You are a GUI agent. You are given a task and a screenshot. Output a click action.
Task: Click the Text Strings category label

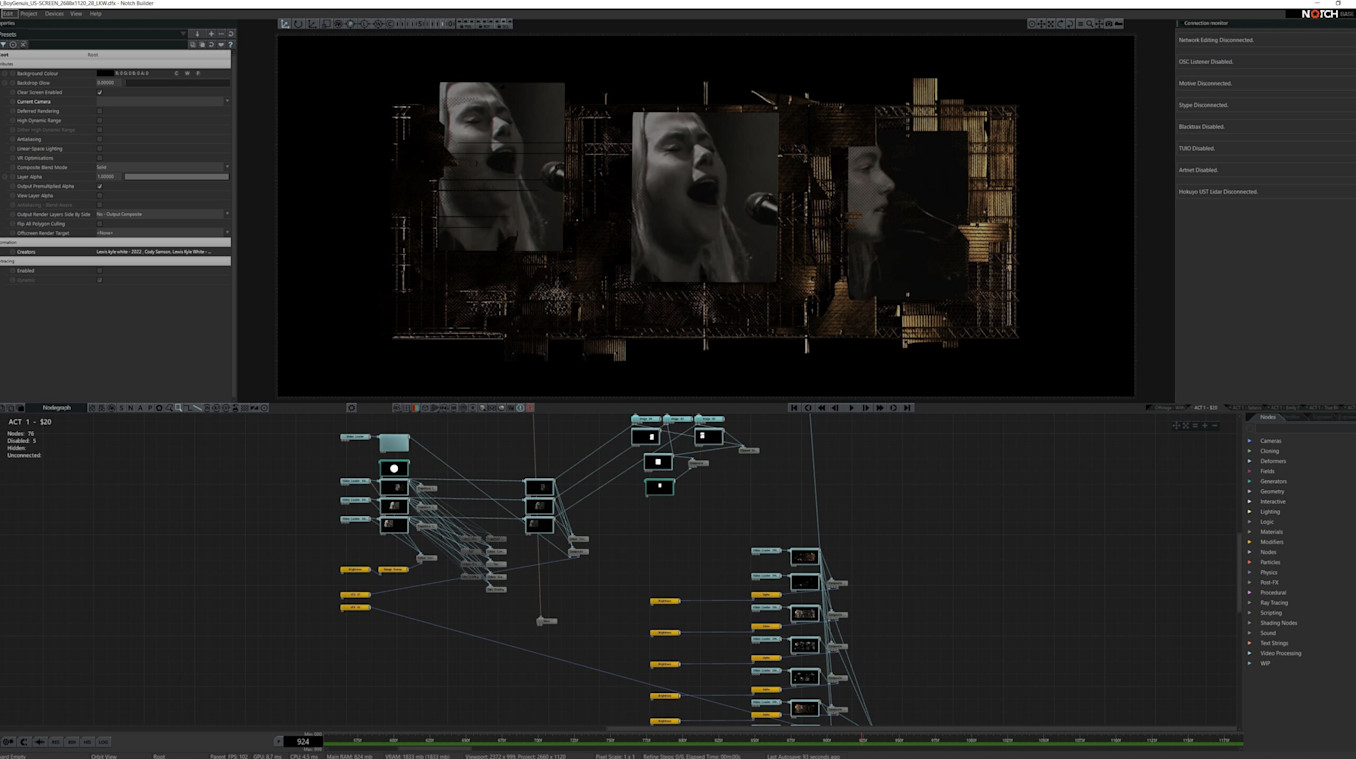1274,643
